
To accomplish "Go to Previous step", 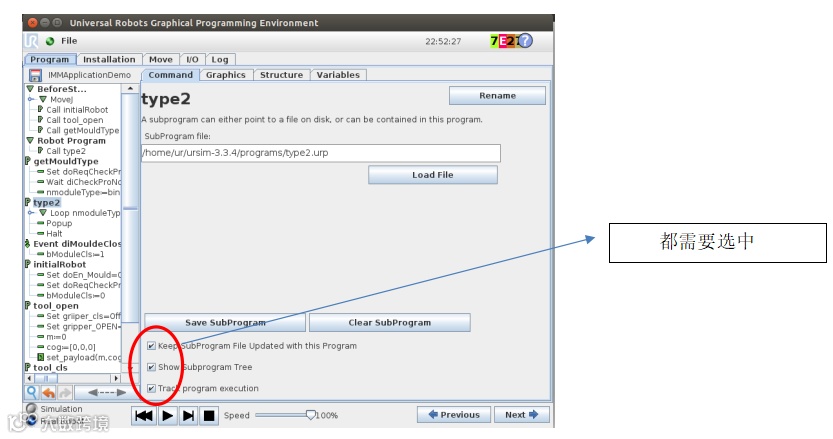I will tap(454, 415).
